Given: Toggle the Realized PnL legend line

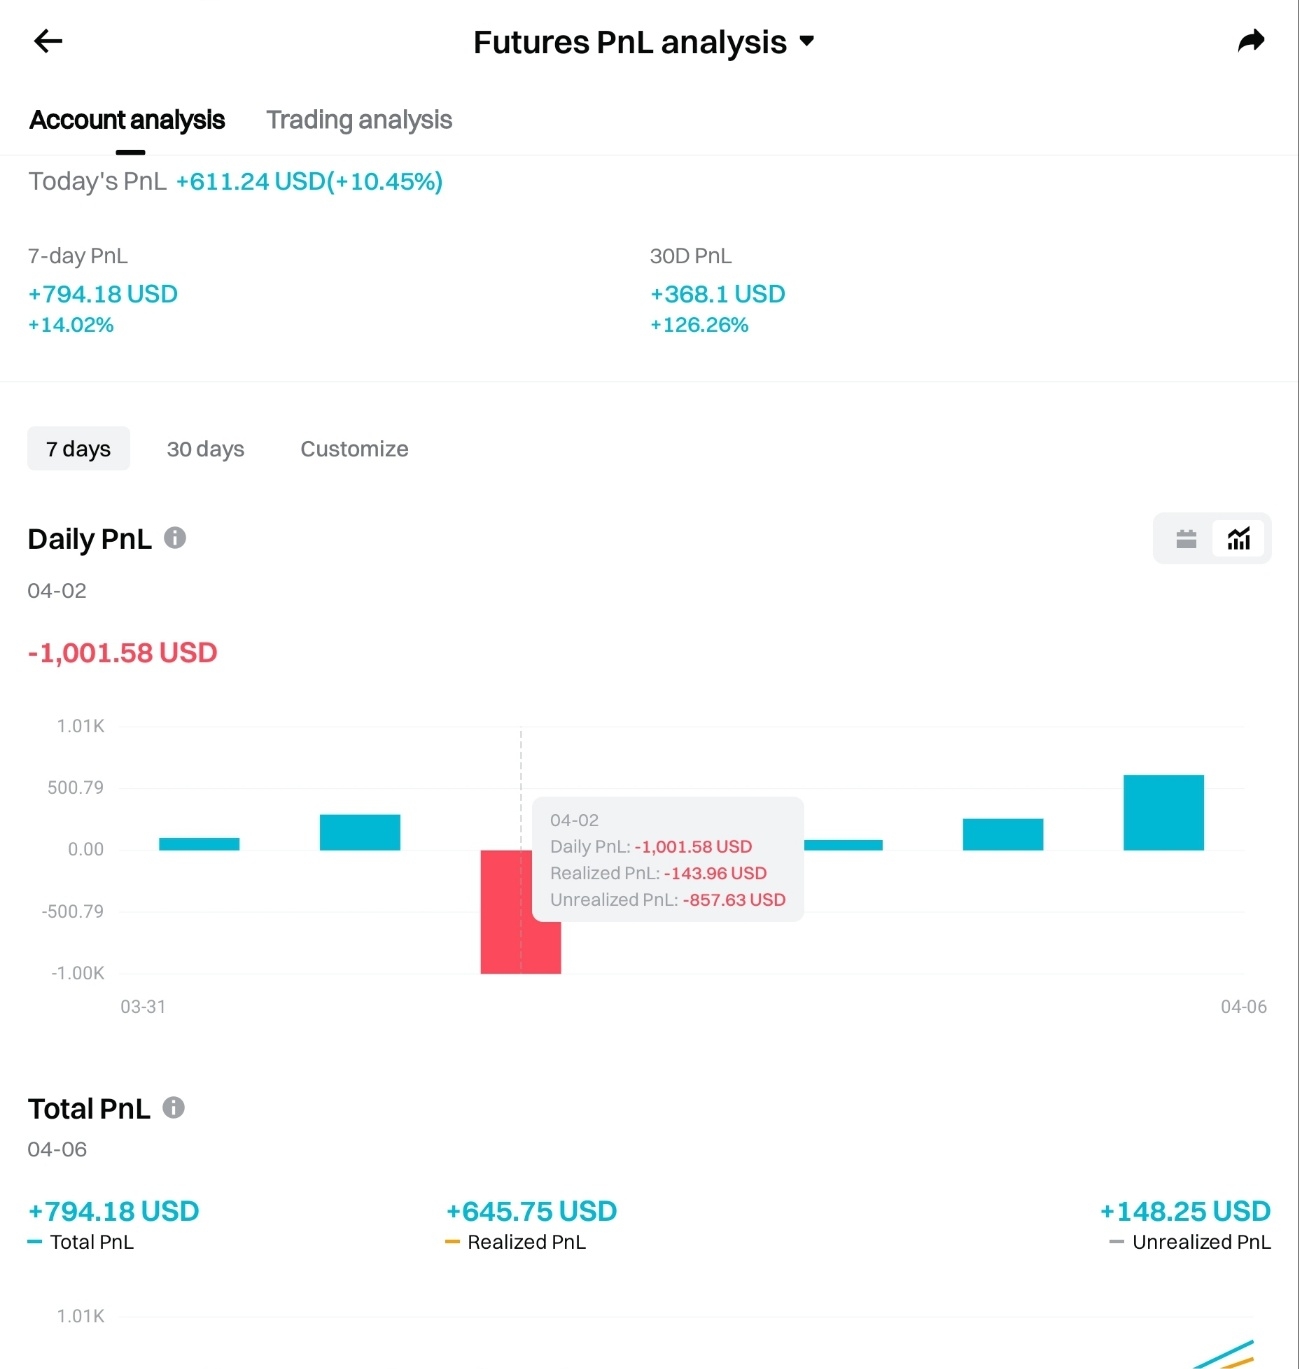Looking at the screenshot, I should (515, 1242).
